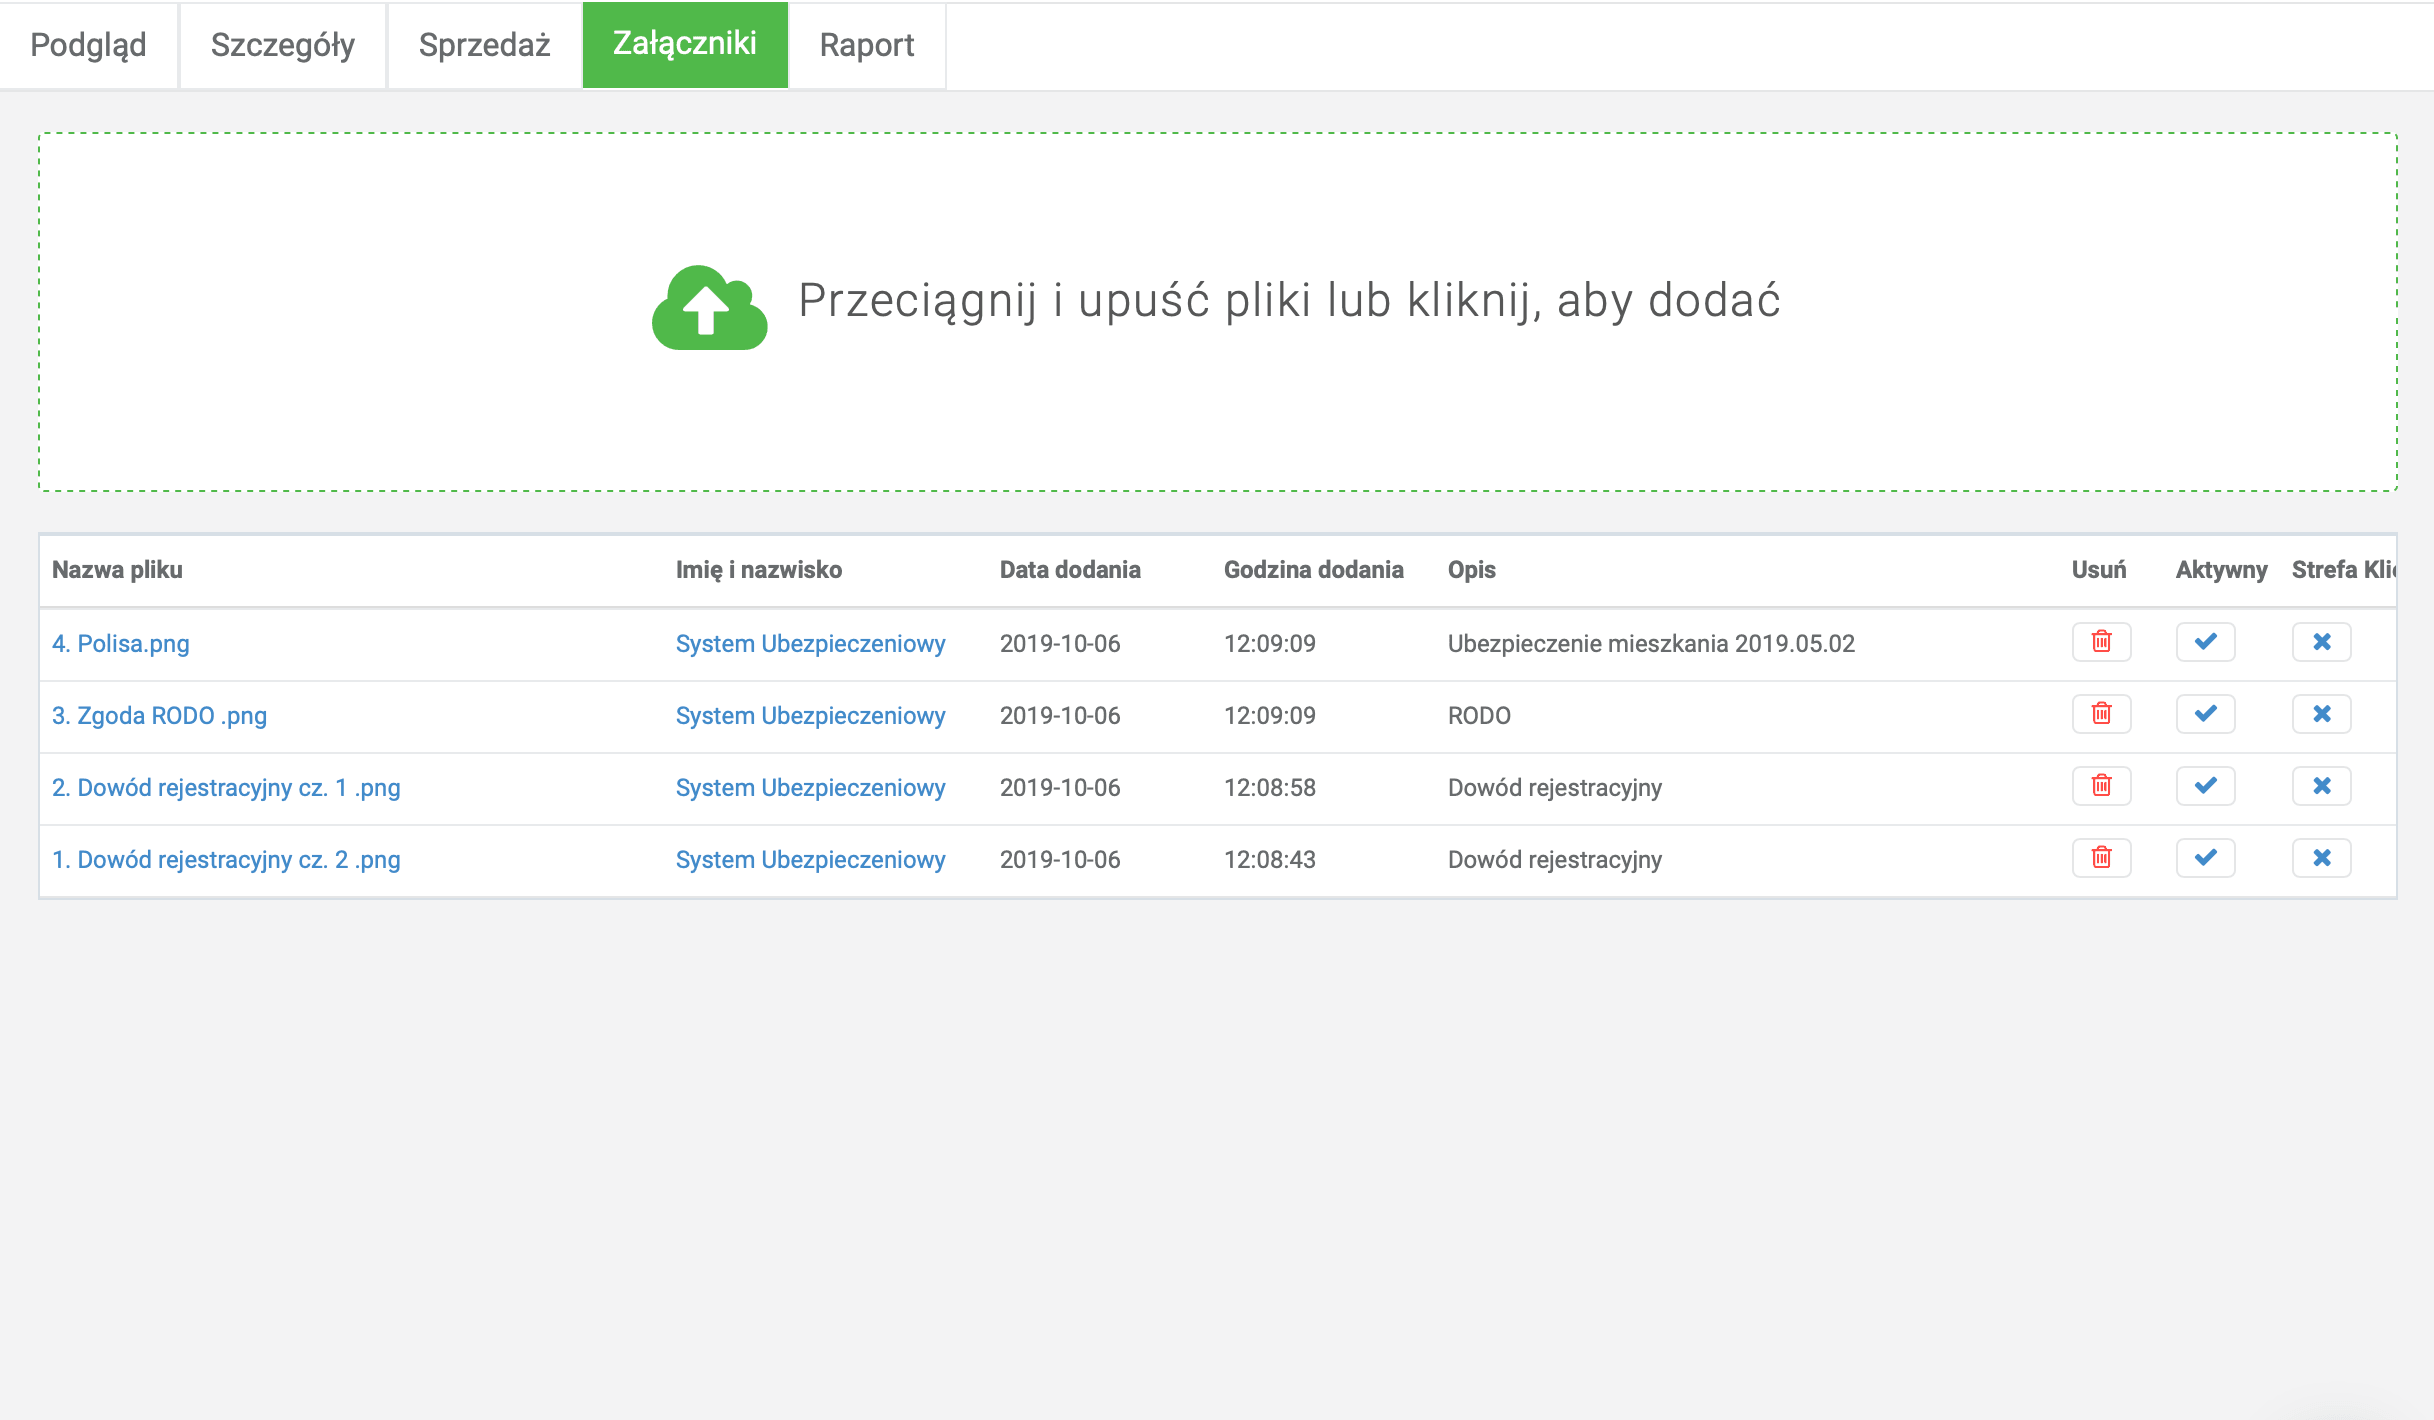Image resolution: width=2434 pixels, height=1420 pixels.
Task: Click date 2019-10-06 in Polisa.png row
Action: (x=1060, y=643)
